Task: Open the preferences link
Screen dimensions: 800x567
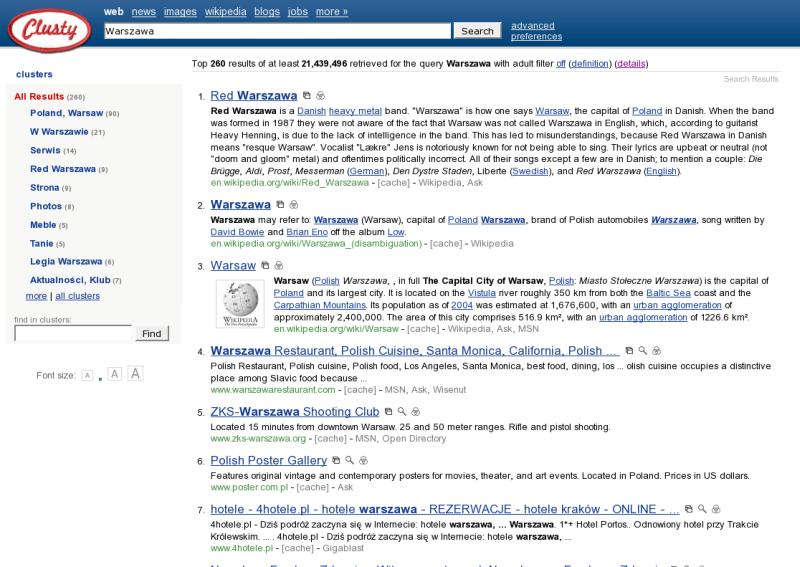Action: [536, 36]
